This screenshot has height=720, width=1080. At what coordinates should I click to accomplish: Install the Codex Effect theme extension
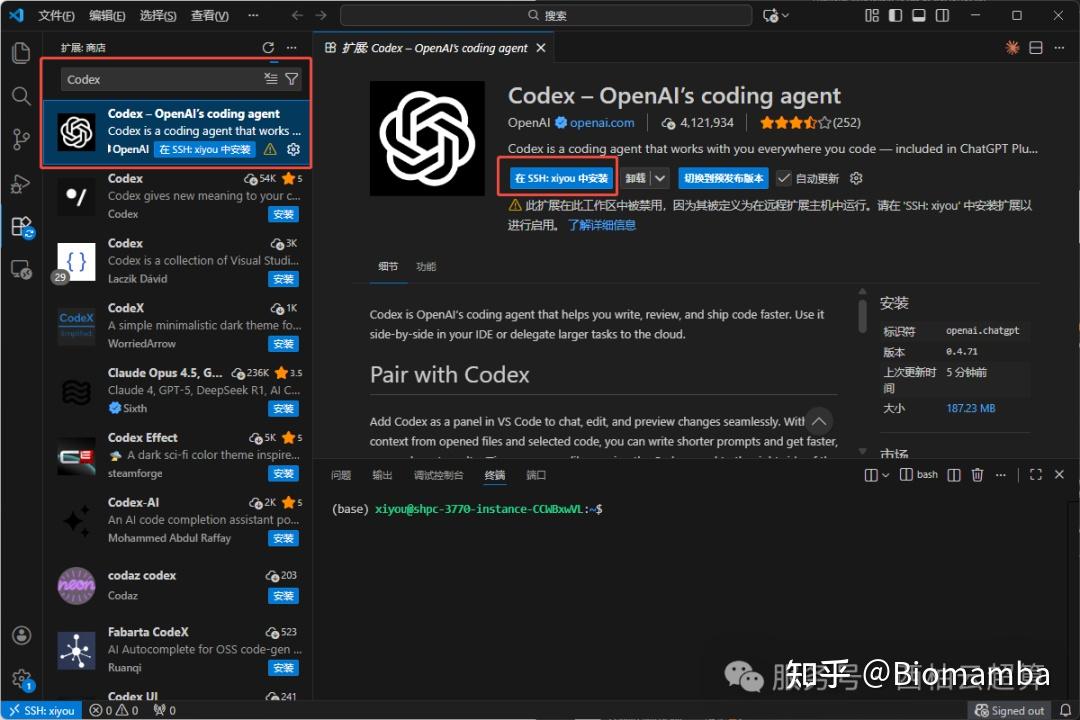tap(283, 474)
